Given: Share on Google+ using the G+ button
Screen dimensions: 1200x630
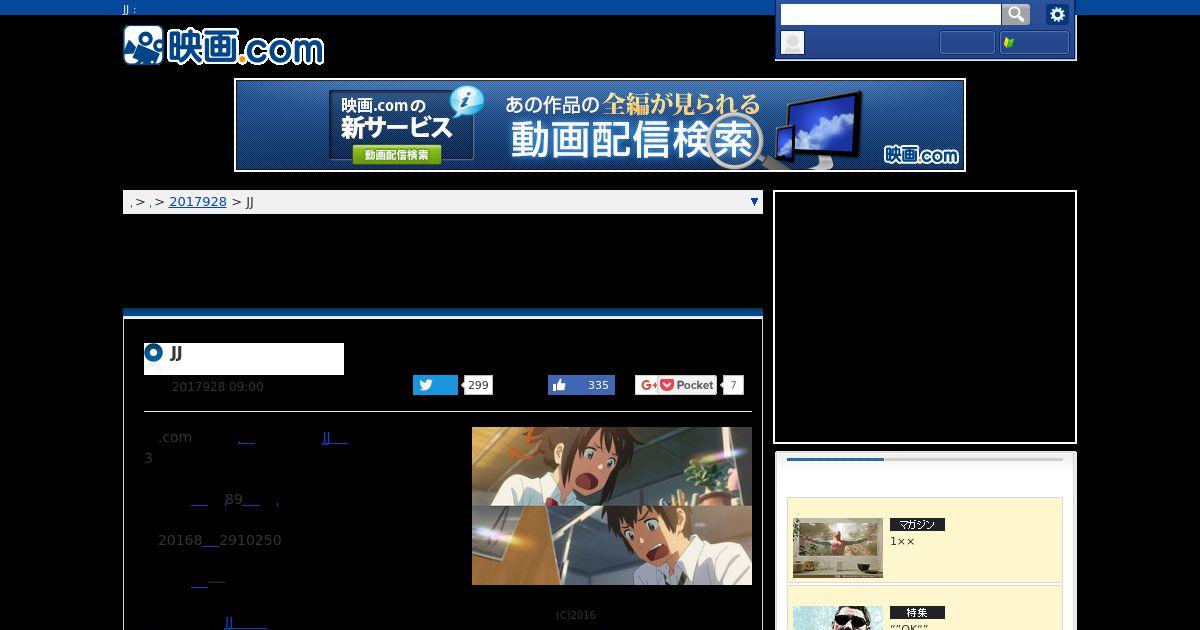Looking at the screenshot, I should coord(647,385).
